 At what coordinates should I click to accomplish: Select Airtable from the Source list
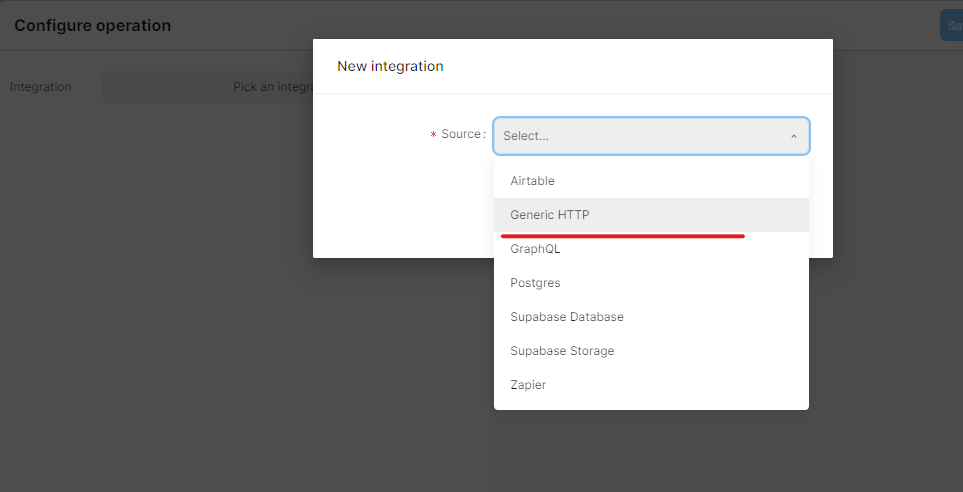pos(532,181)
